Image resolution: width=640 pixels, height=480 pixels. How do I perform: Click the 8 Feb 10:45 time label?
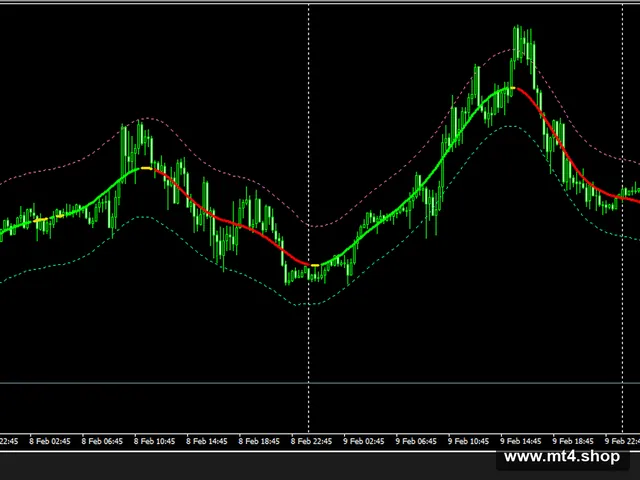coord(154,441)
